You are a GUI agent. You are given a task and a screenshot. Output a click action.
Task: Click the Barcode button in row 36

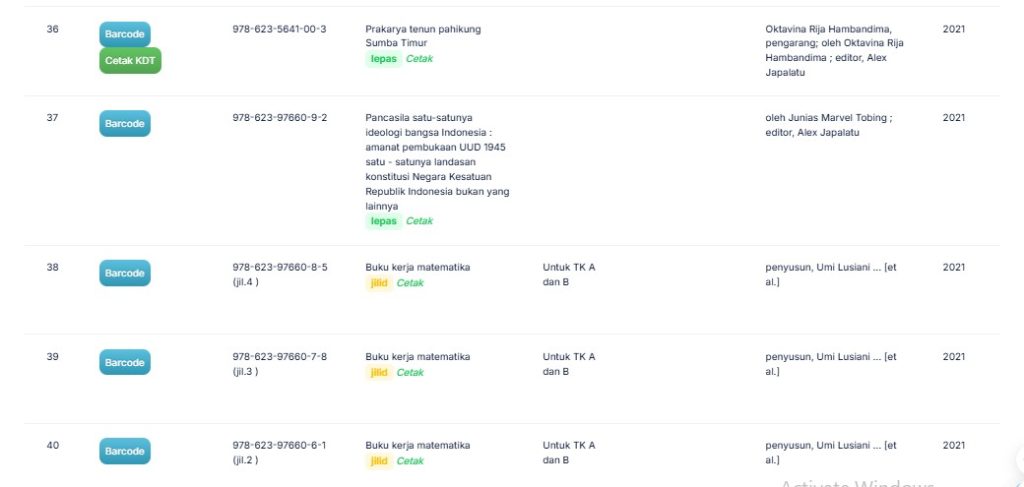(124, 34)
